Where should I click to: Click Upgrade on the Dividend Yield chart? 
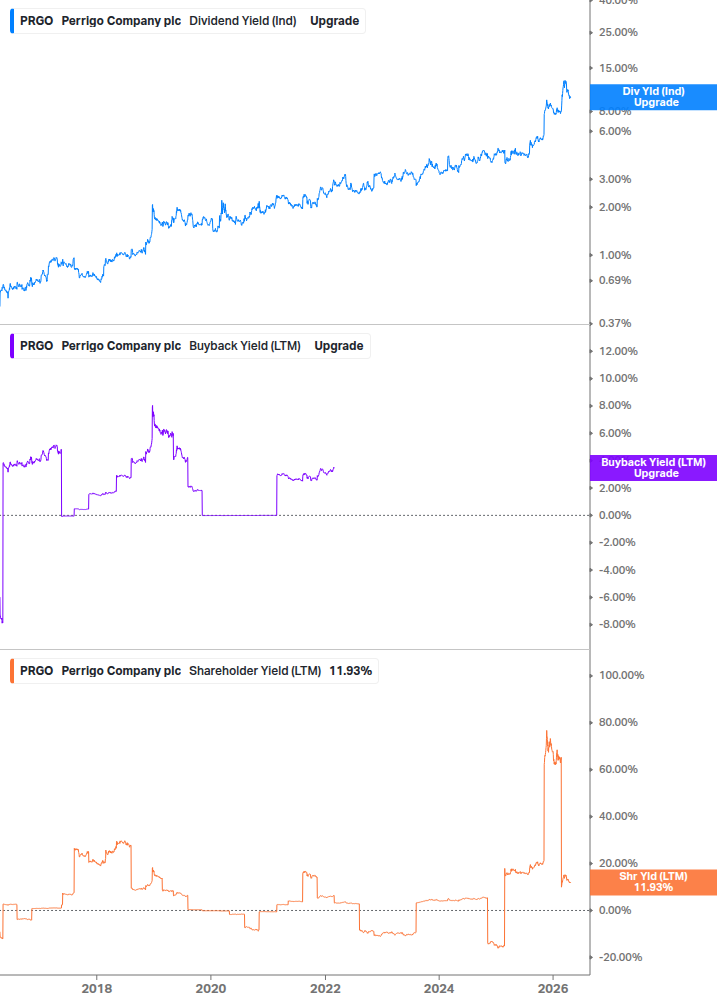334,20
